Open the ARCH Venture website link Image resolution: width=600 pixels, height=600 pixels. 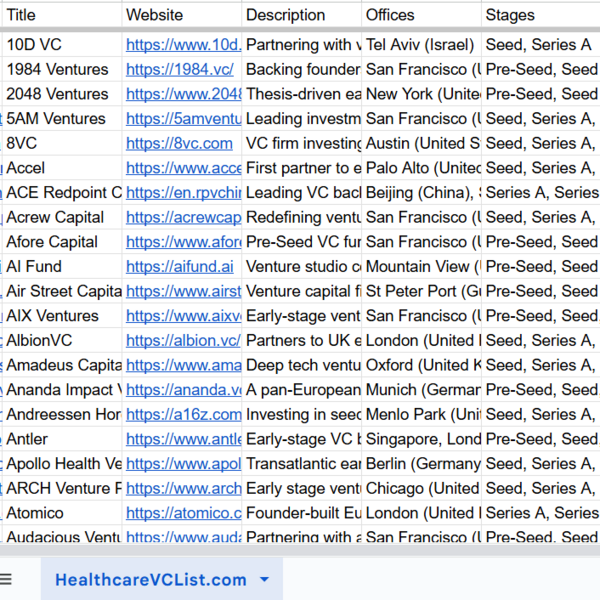click(184, 489)
